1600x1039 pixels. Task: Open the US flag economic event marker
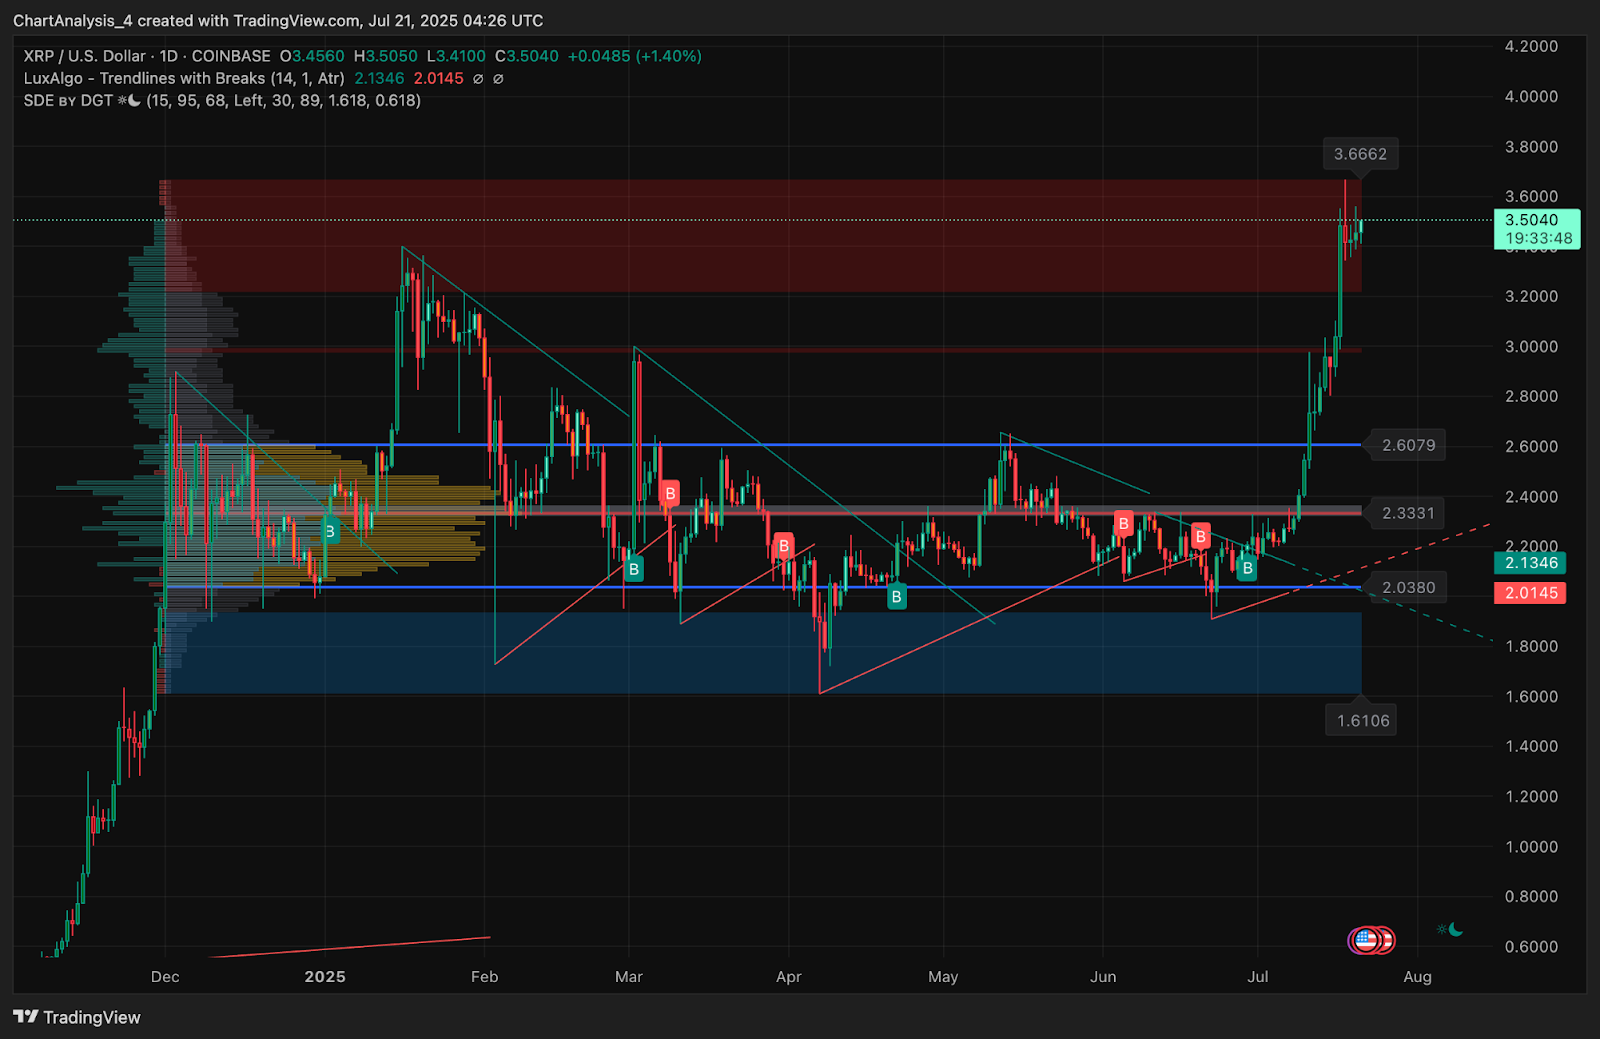[1365, 940]
